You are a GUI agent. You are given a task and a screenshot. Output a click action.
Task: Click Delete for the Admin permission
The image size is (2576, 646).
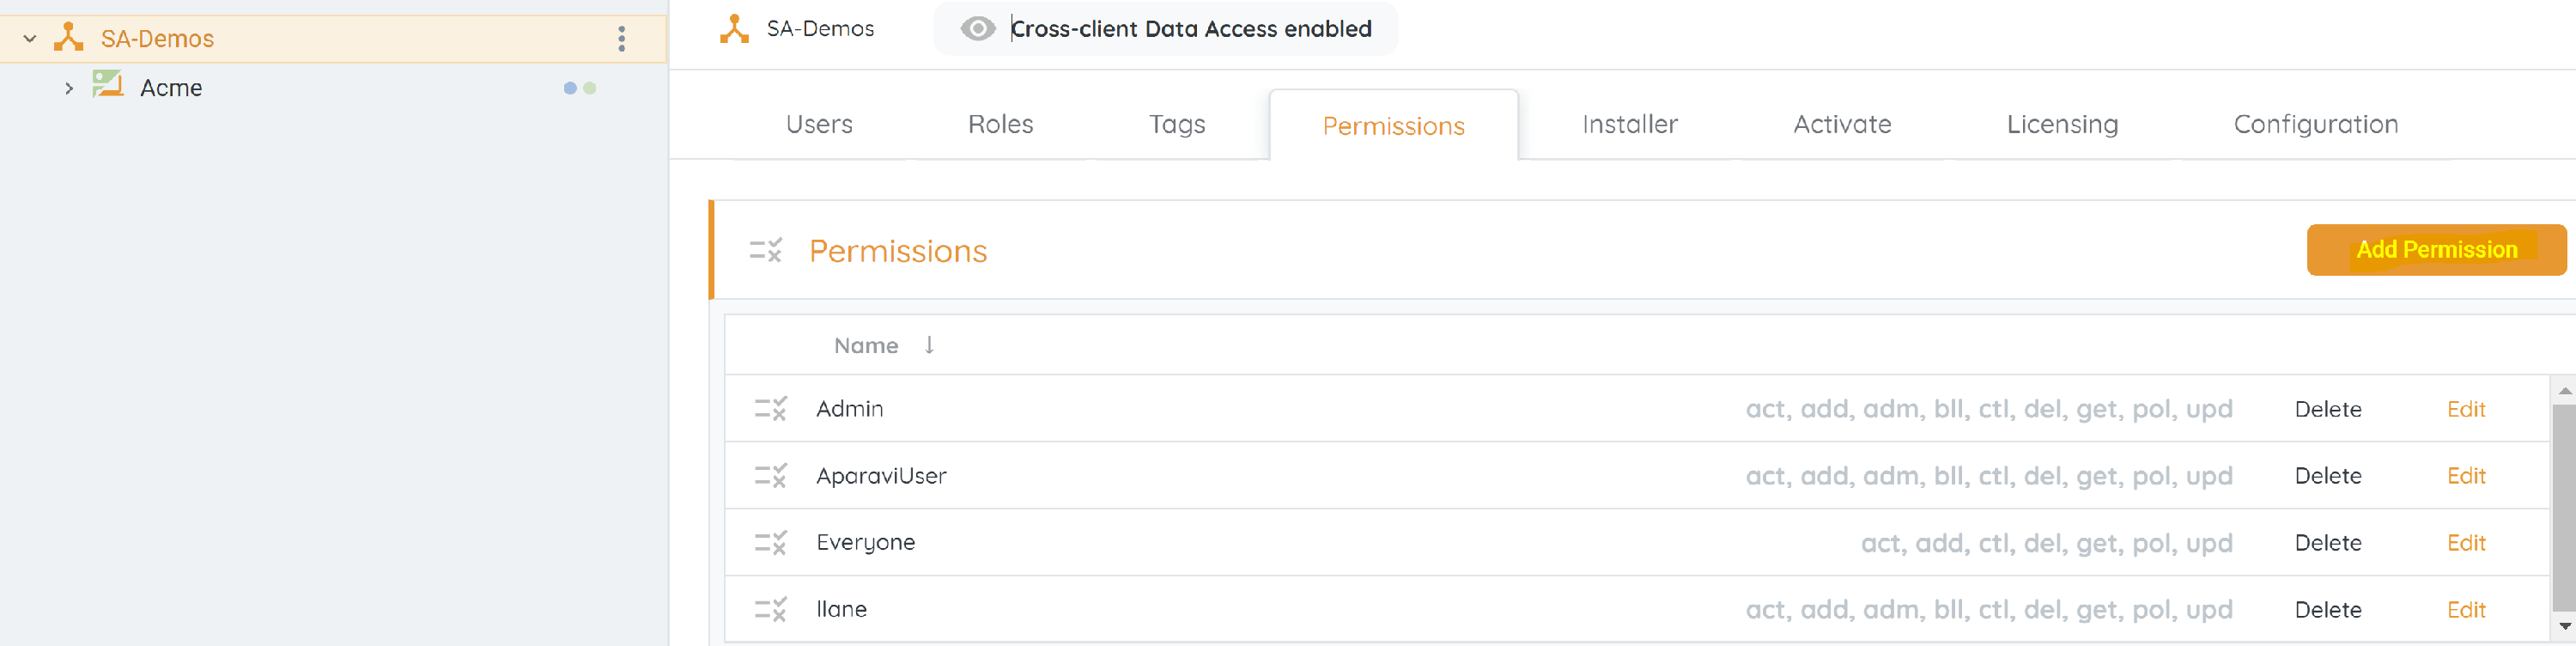tap(2327, 409)
